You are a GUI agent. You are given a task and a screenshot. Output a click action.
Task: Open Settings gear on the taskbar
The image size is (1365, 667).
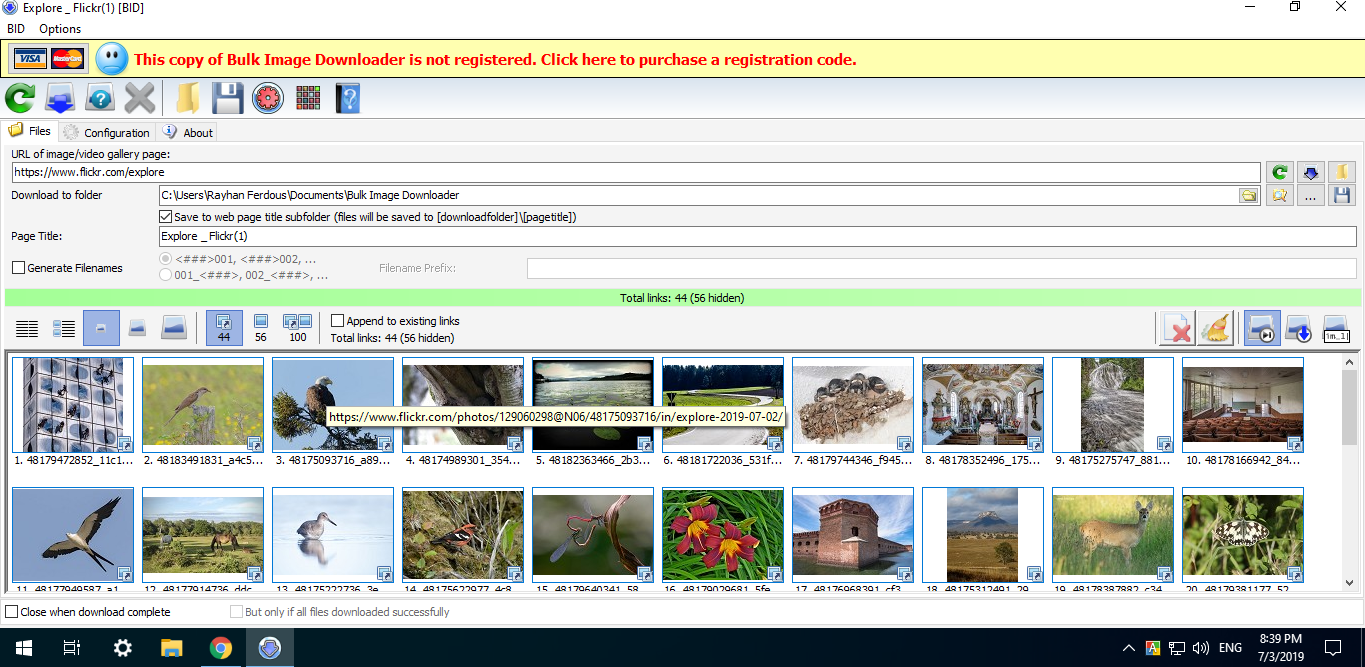coord(122,648)
